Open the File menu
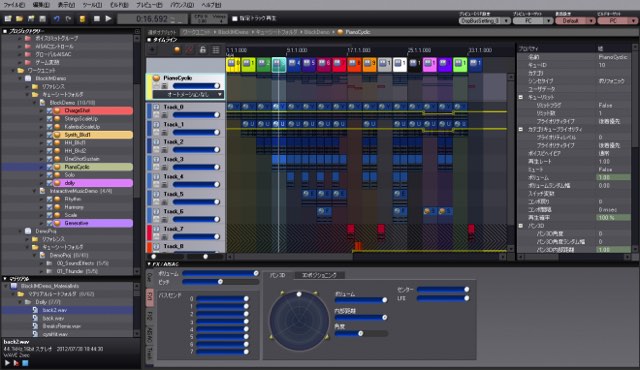 (13, 5)
